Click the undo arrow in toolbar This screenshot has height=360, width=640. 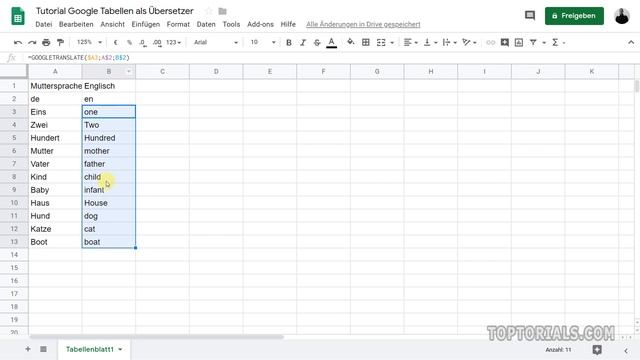click(x=18, y=42)
